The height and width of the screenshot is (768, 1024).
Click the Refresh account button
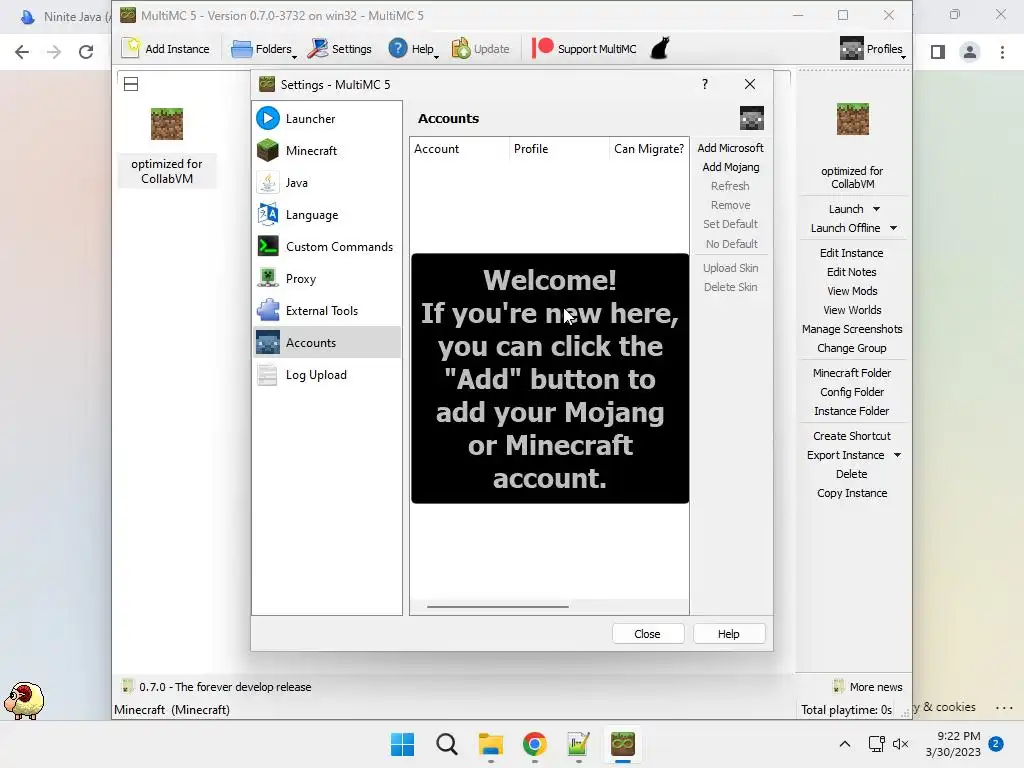pos(730,186)
